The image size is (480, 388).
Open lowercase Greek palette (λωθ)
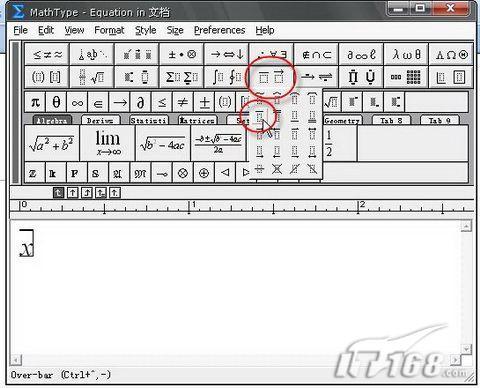coord(406,54)
